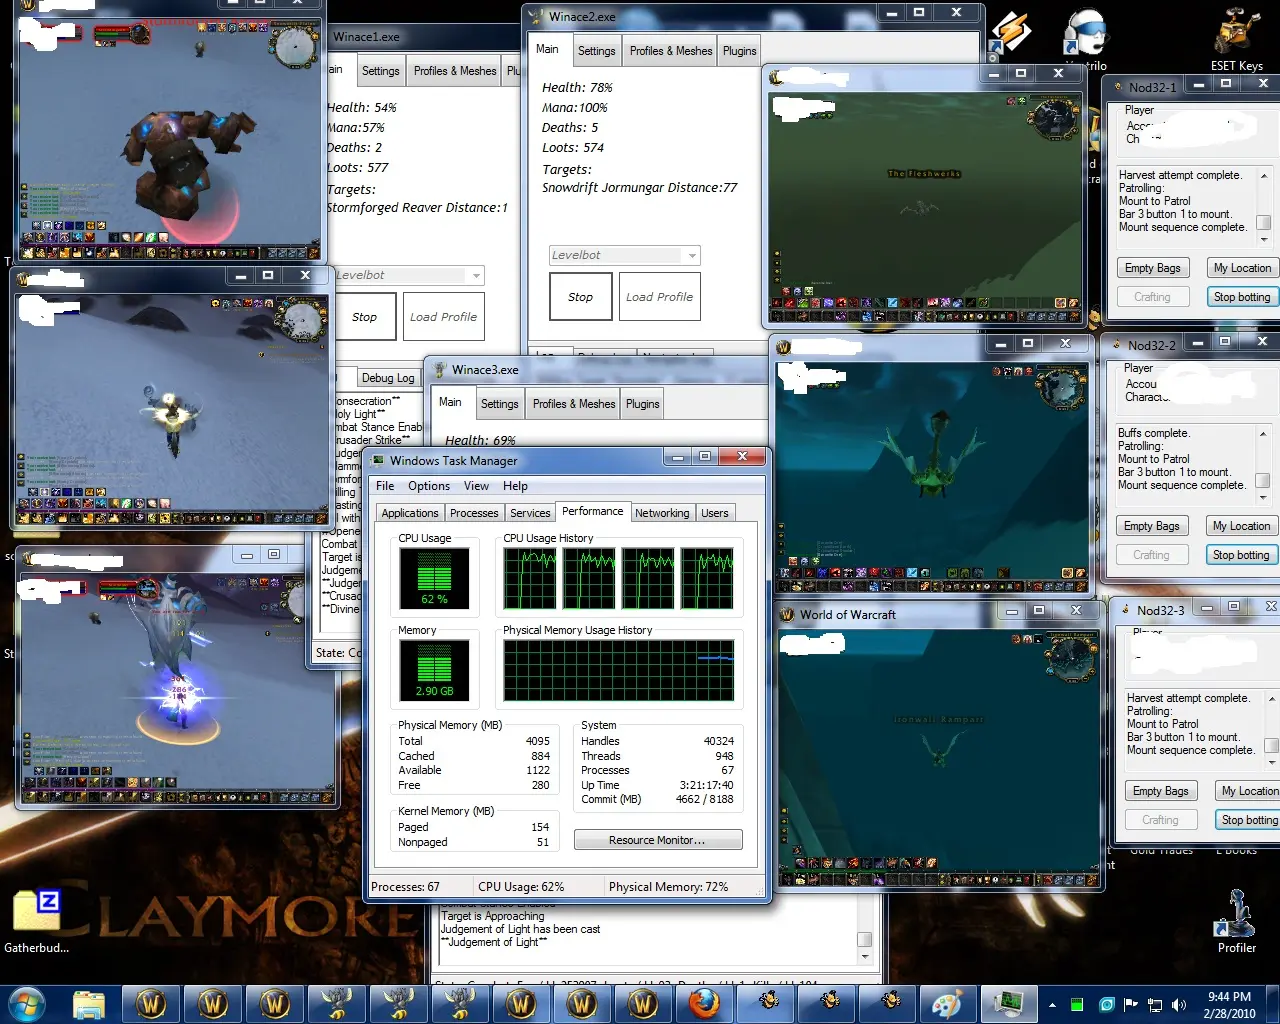Click the bottom log scrollbar down arrow
Viewport: 1280px width, 1024px height.
pyautogui.click(x=865, y=956)
